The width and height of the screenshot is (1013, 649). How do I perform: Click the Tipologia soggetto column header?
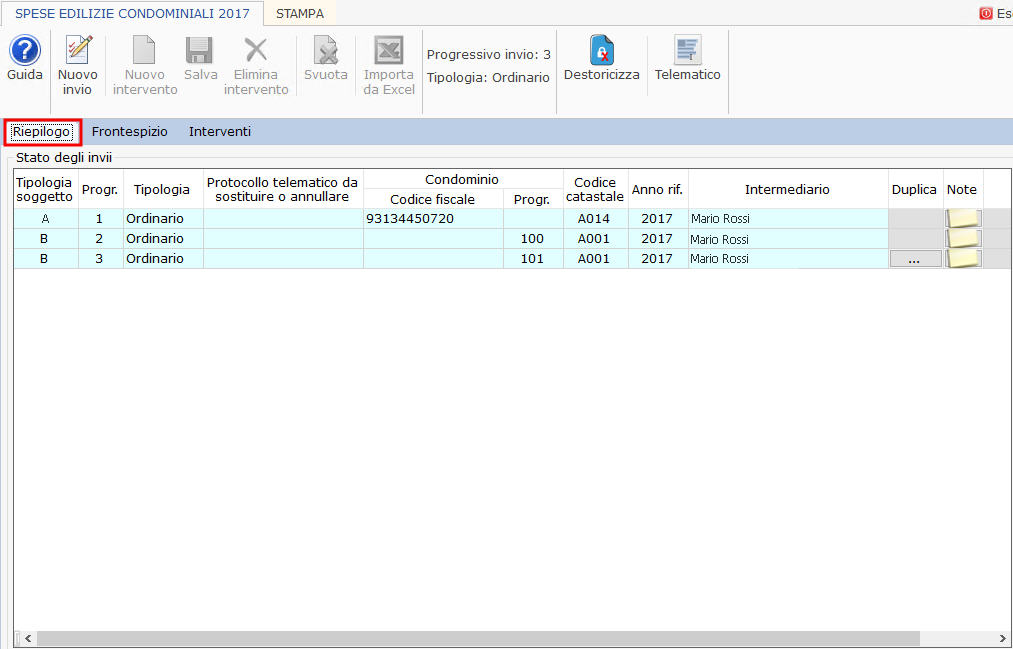pyautogui.click(x=46, y=189)
